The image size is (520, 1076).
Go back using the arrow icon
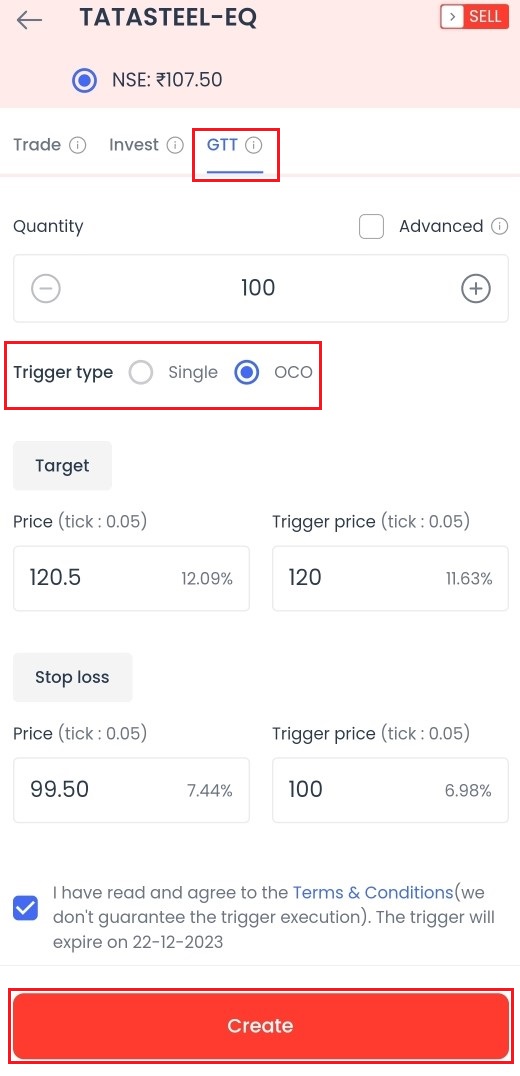click(x=29, y=21)
